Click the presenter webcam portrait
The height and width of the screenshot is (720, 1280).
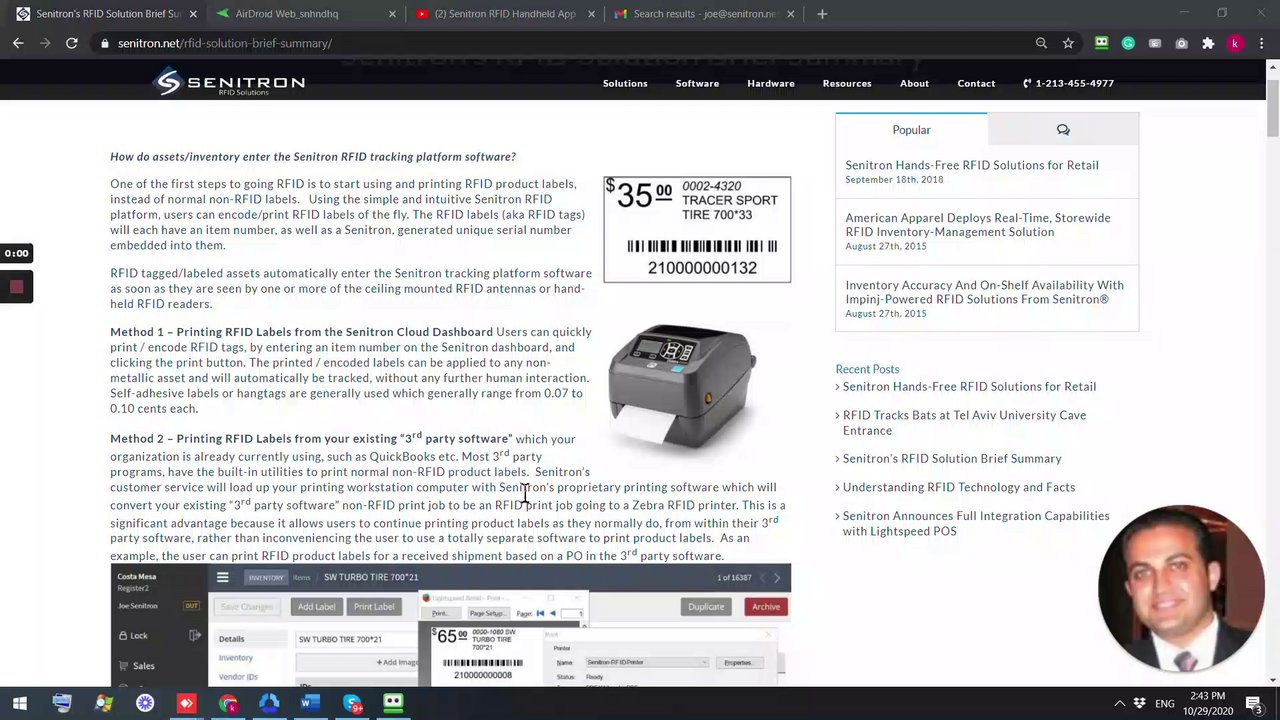click(1181, 588)
